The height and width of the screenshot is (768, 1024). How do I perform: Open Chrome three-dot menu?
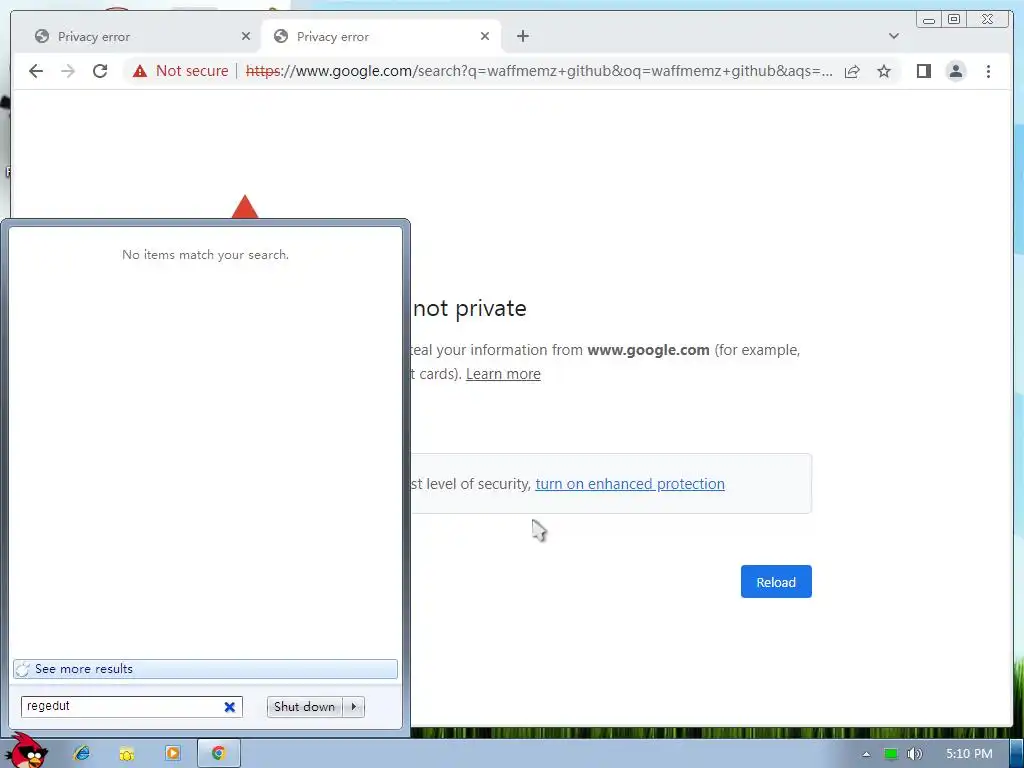(x=988, y=71)
